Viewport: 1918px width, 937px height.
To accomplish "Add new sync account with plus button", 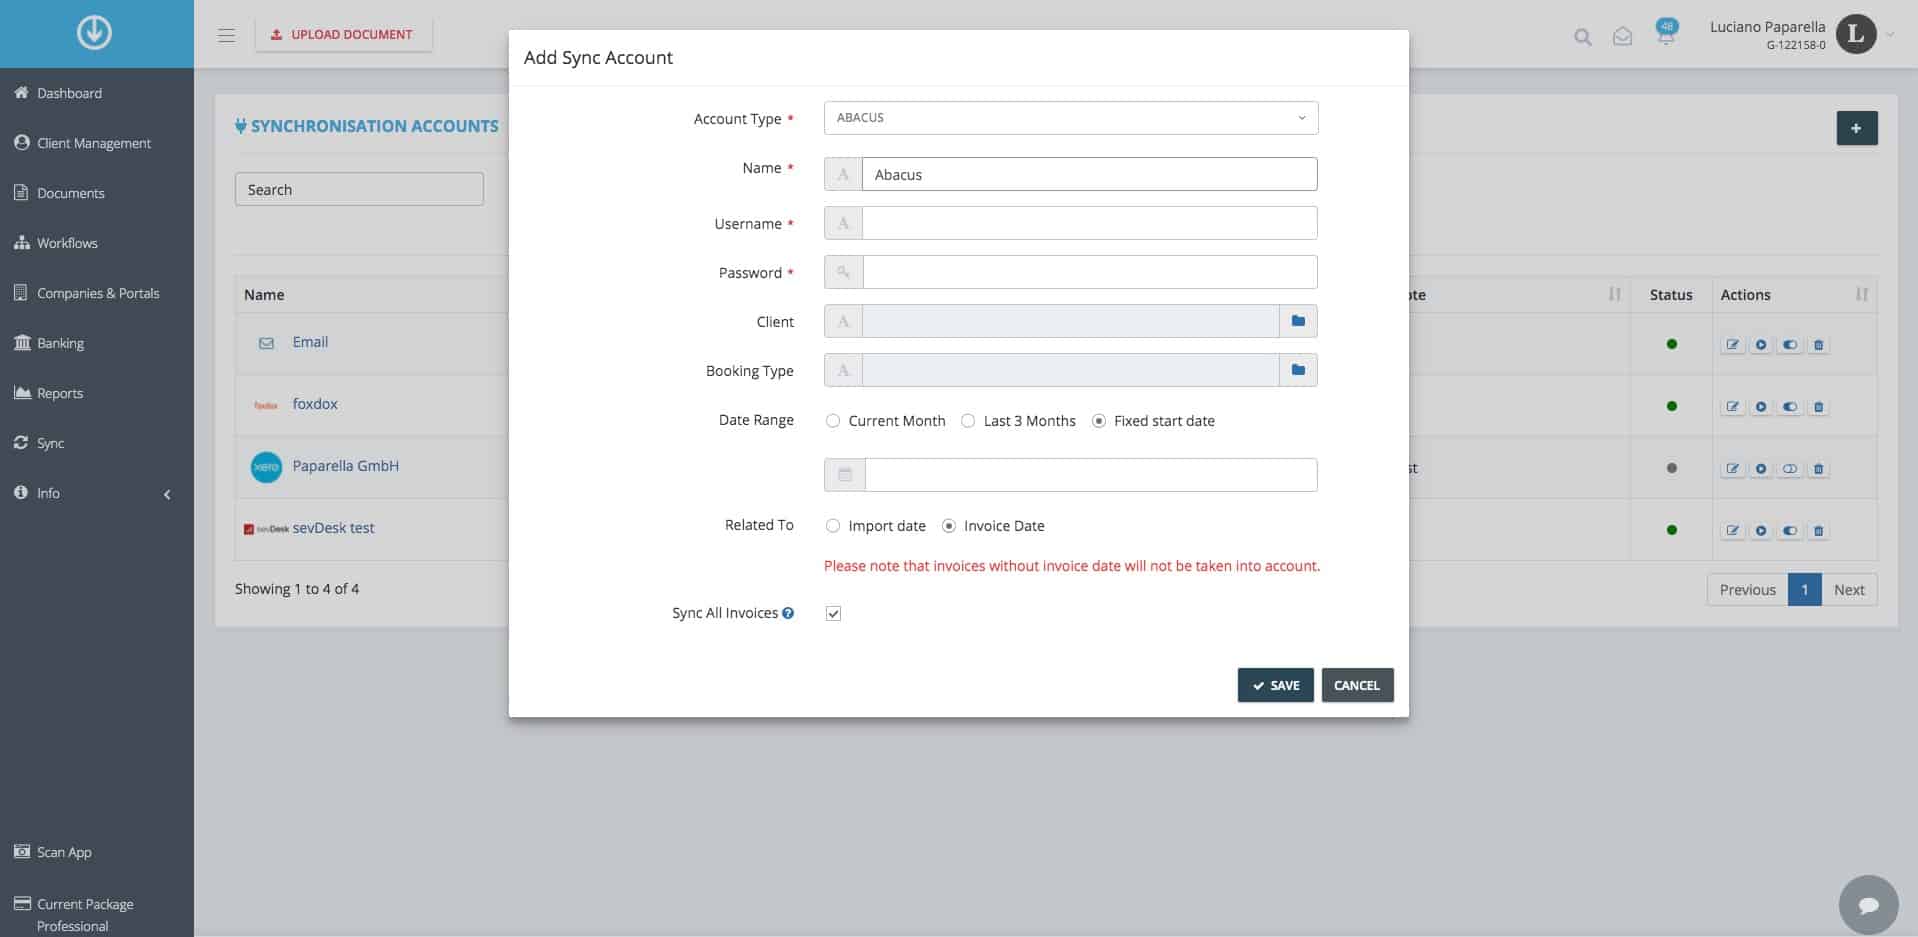I will tap(1857, 128).
